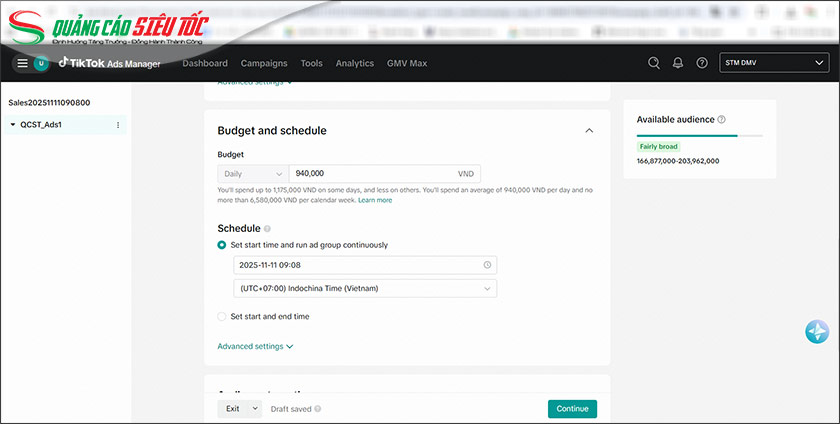Open the hamburger navigation menu

(x=22, y=63)
